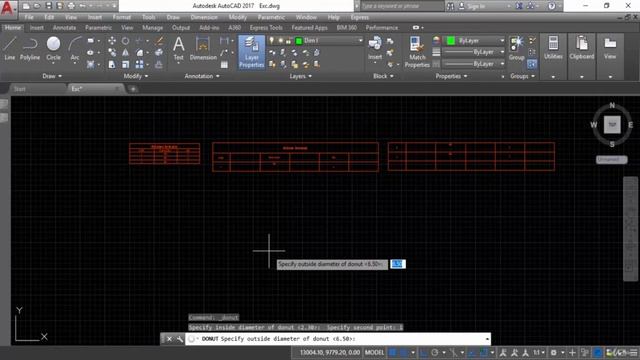Click the green layer color swatch

point(298,41)
